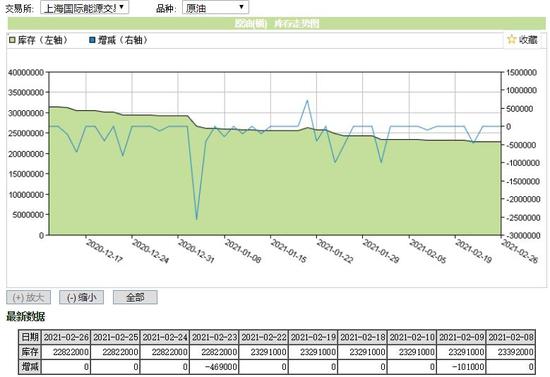The height and width of the screenshot is (377, 550).
Task: Click the 原油 dropdown arrow
Action: click(x=241, y=7)
